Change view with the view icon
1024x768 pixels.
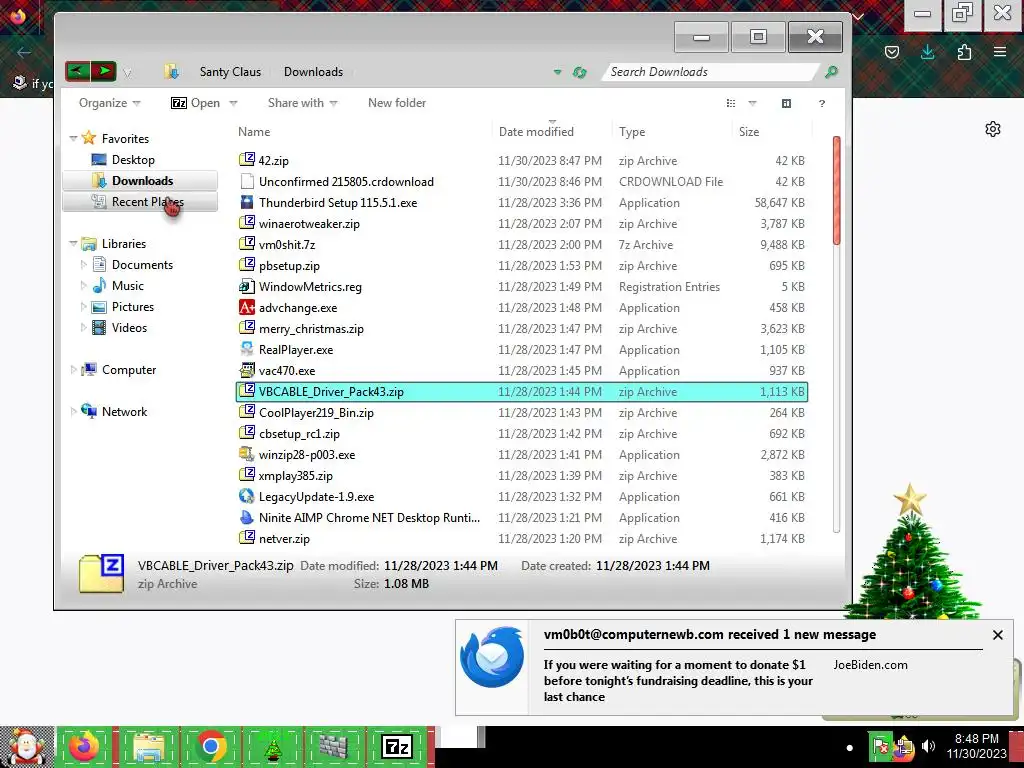[x=731, y=103]
